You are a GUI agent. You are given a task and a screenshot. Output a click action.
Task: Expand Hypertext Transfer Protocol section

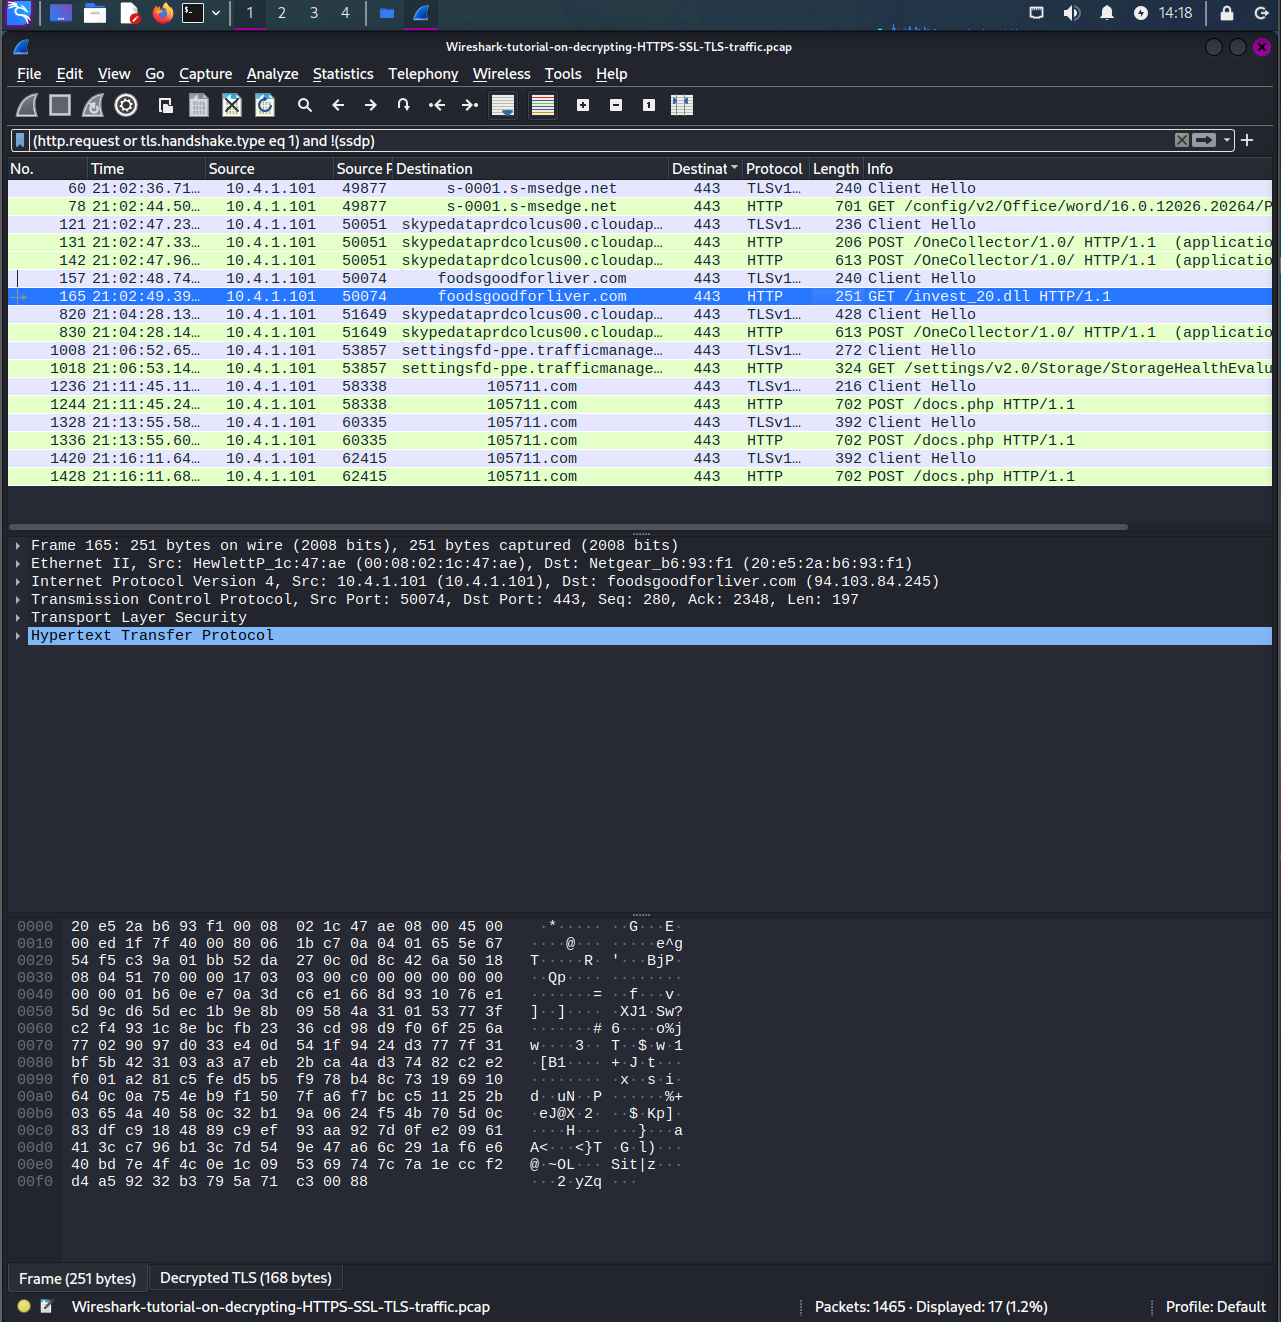18,636
